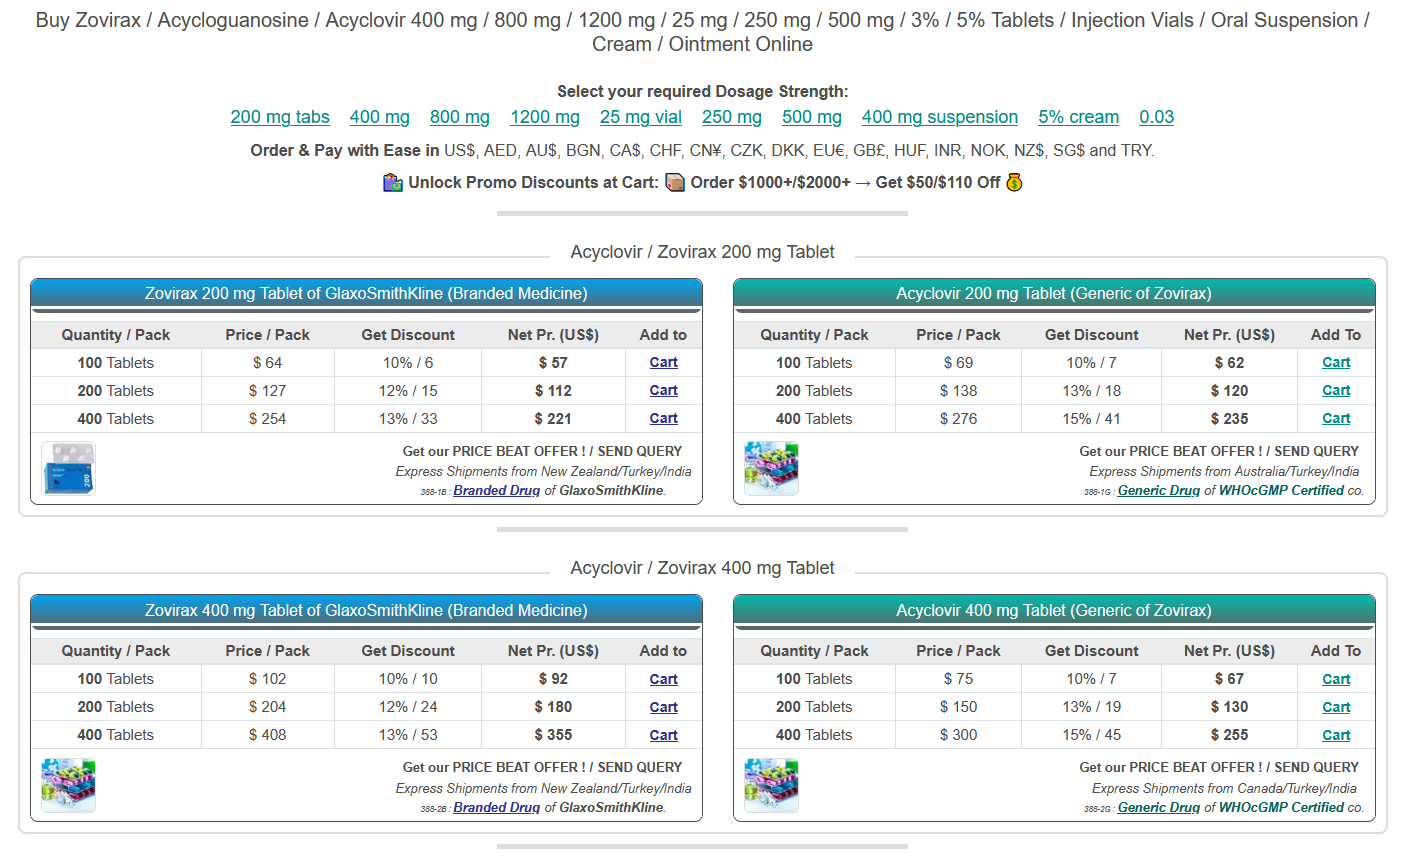Add 400 Zovirax 400 mg branded tablets to cart
Screen dimensions: 1406x862
pos(663,735)
